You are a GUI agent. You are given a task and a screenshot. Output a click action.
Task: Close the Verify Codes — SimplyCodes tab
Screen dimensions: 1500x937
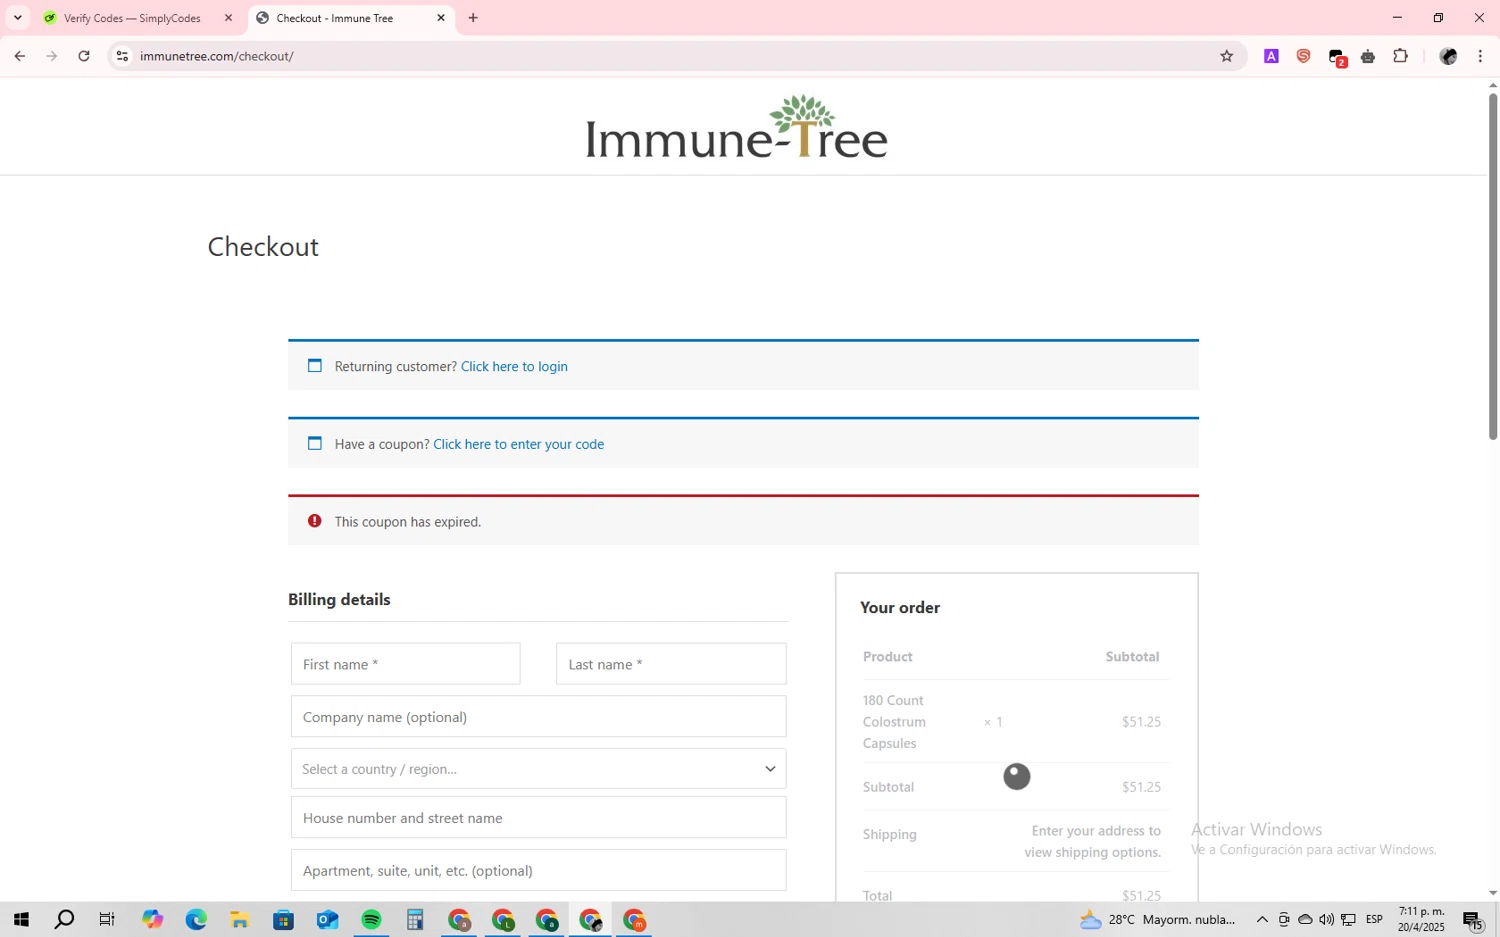click(x=228, y=18)
